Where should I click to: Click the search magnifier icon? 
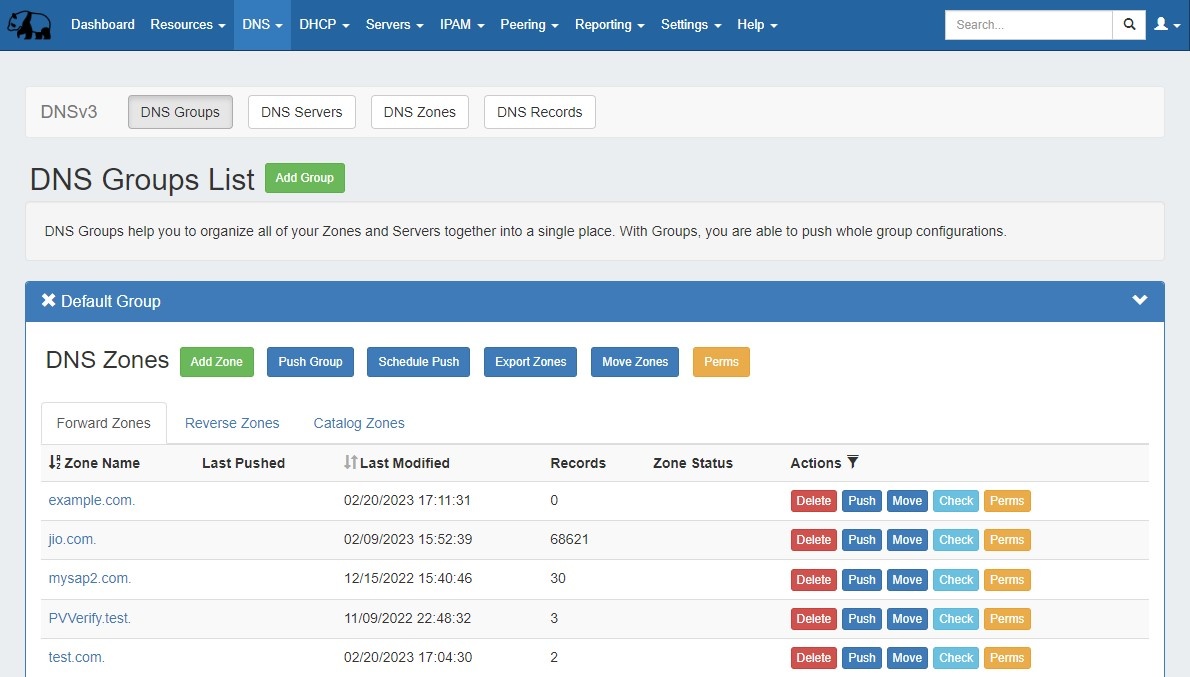tap(1129, 25)
